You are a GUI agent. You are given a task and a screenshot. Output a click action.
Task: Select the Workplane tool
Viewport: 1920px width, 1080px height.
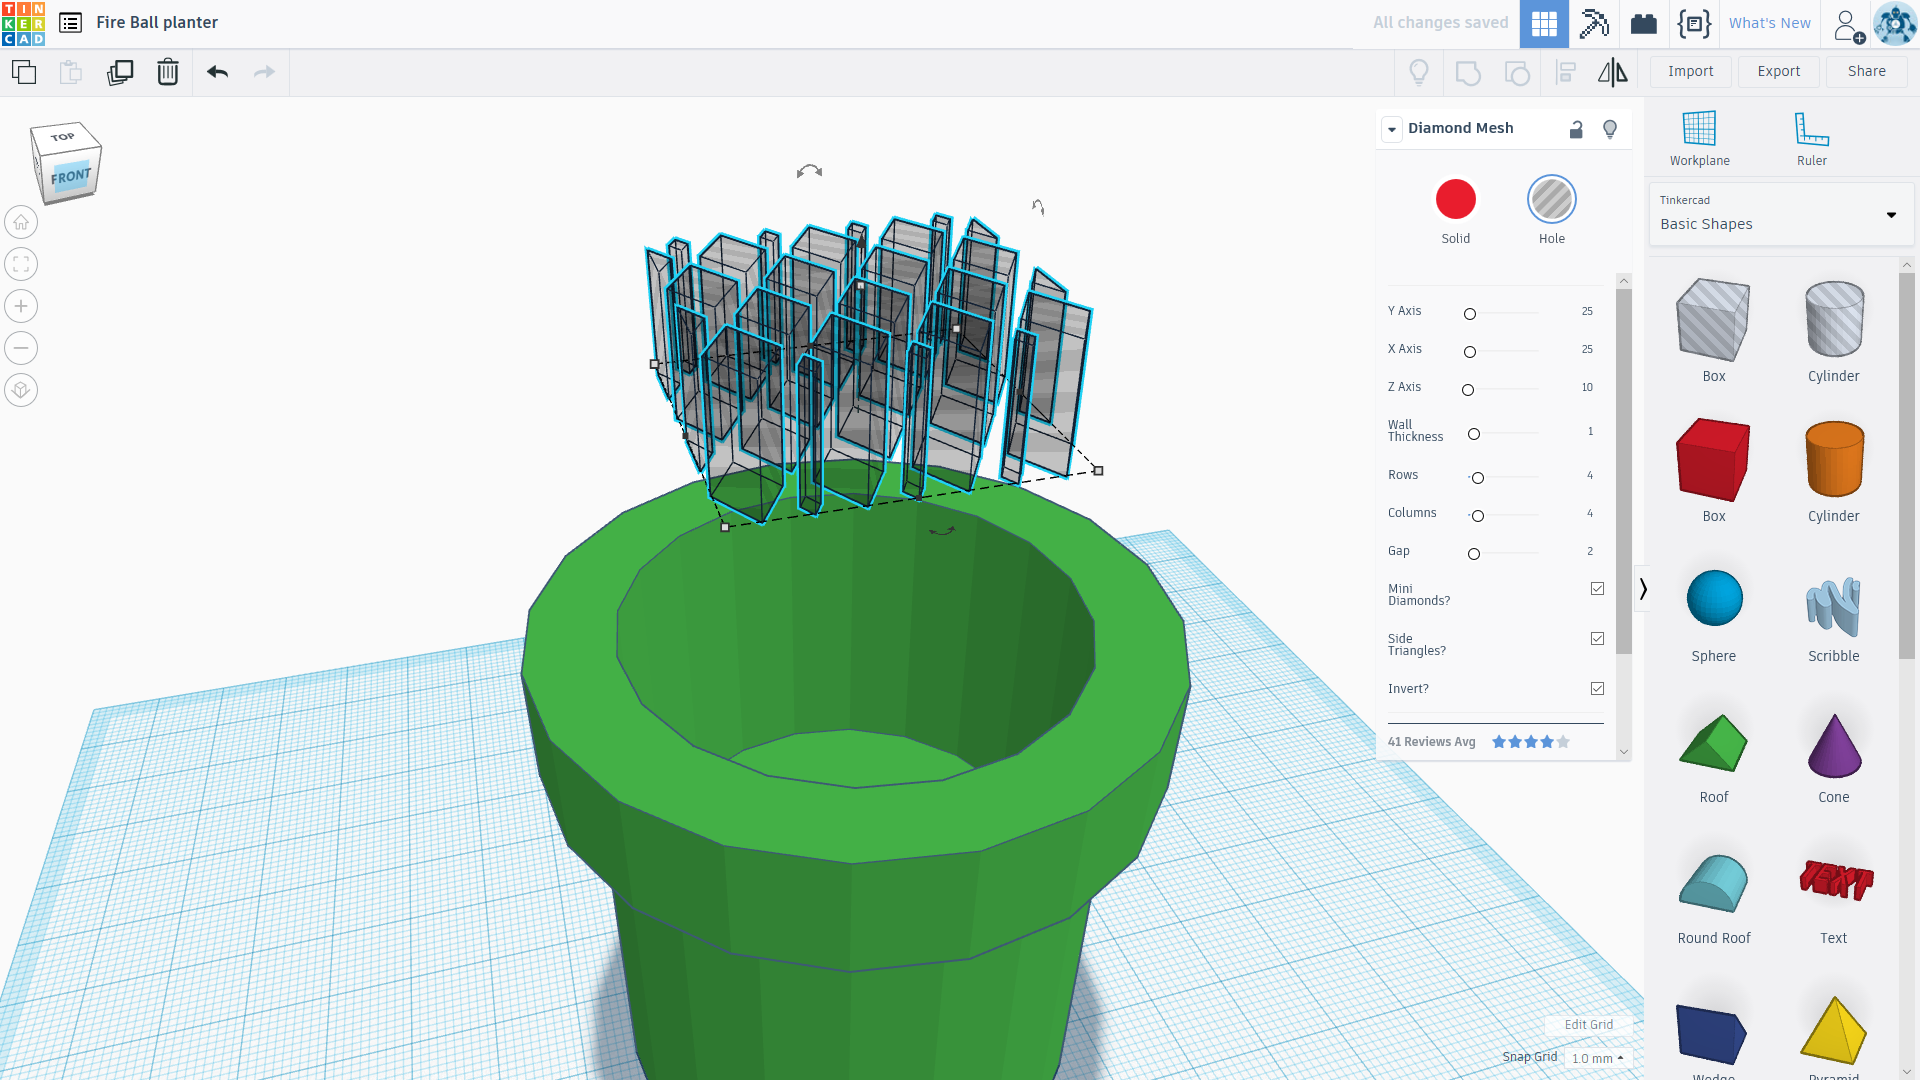point(1699,139)
